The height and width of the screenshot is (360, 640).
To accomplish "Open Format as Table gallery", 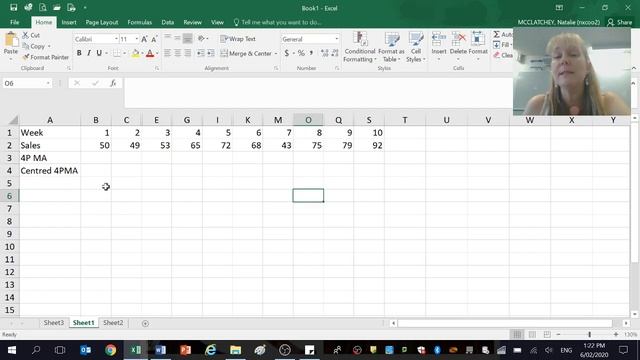I will point(391,47).
